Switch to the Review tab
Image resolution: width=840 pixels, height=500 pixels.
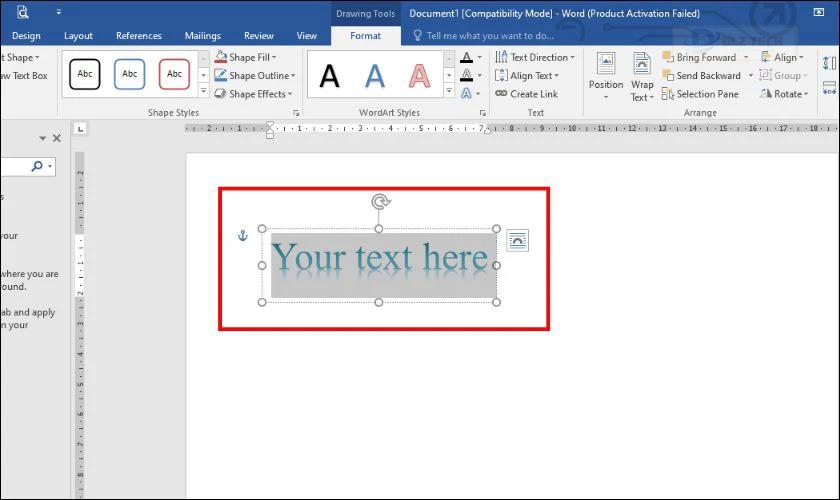259,35
